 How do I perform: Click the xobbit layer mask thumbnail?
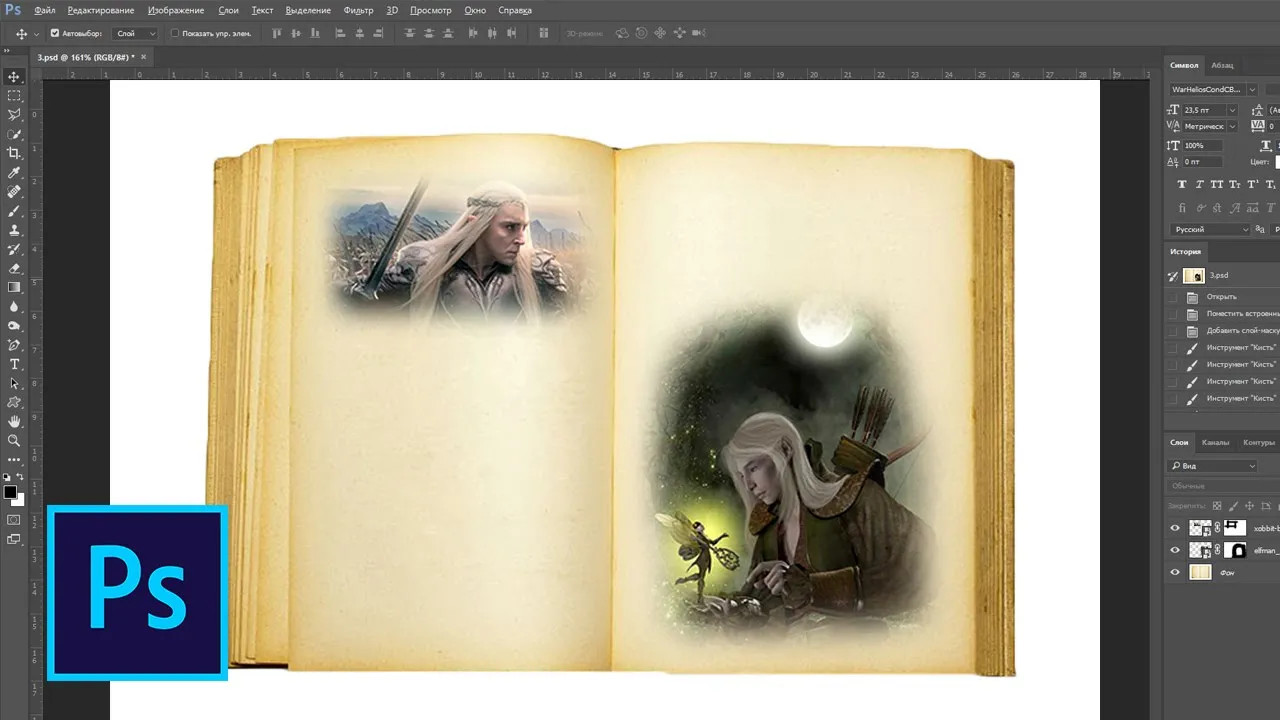[x=1236, y=527]
